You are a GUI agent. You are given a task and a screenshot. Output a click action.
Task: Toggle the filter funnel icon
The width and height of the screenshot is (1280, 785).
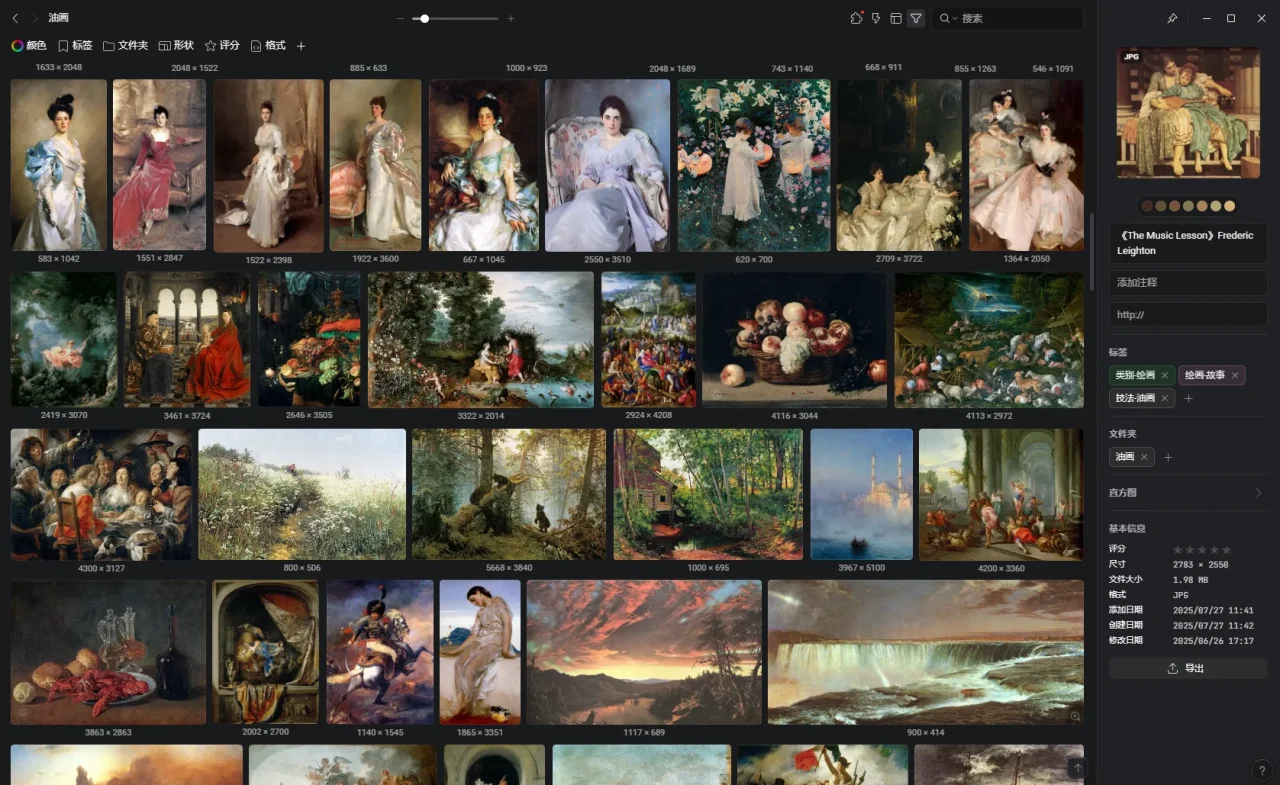[915, 18]
